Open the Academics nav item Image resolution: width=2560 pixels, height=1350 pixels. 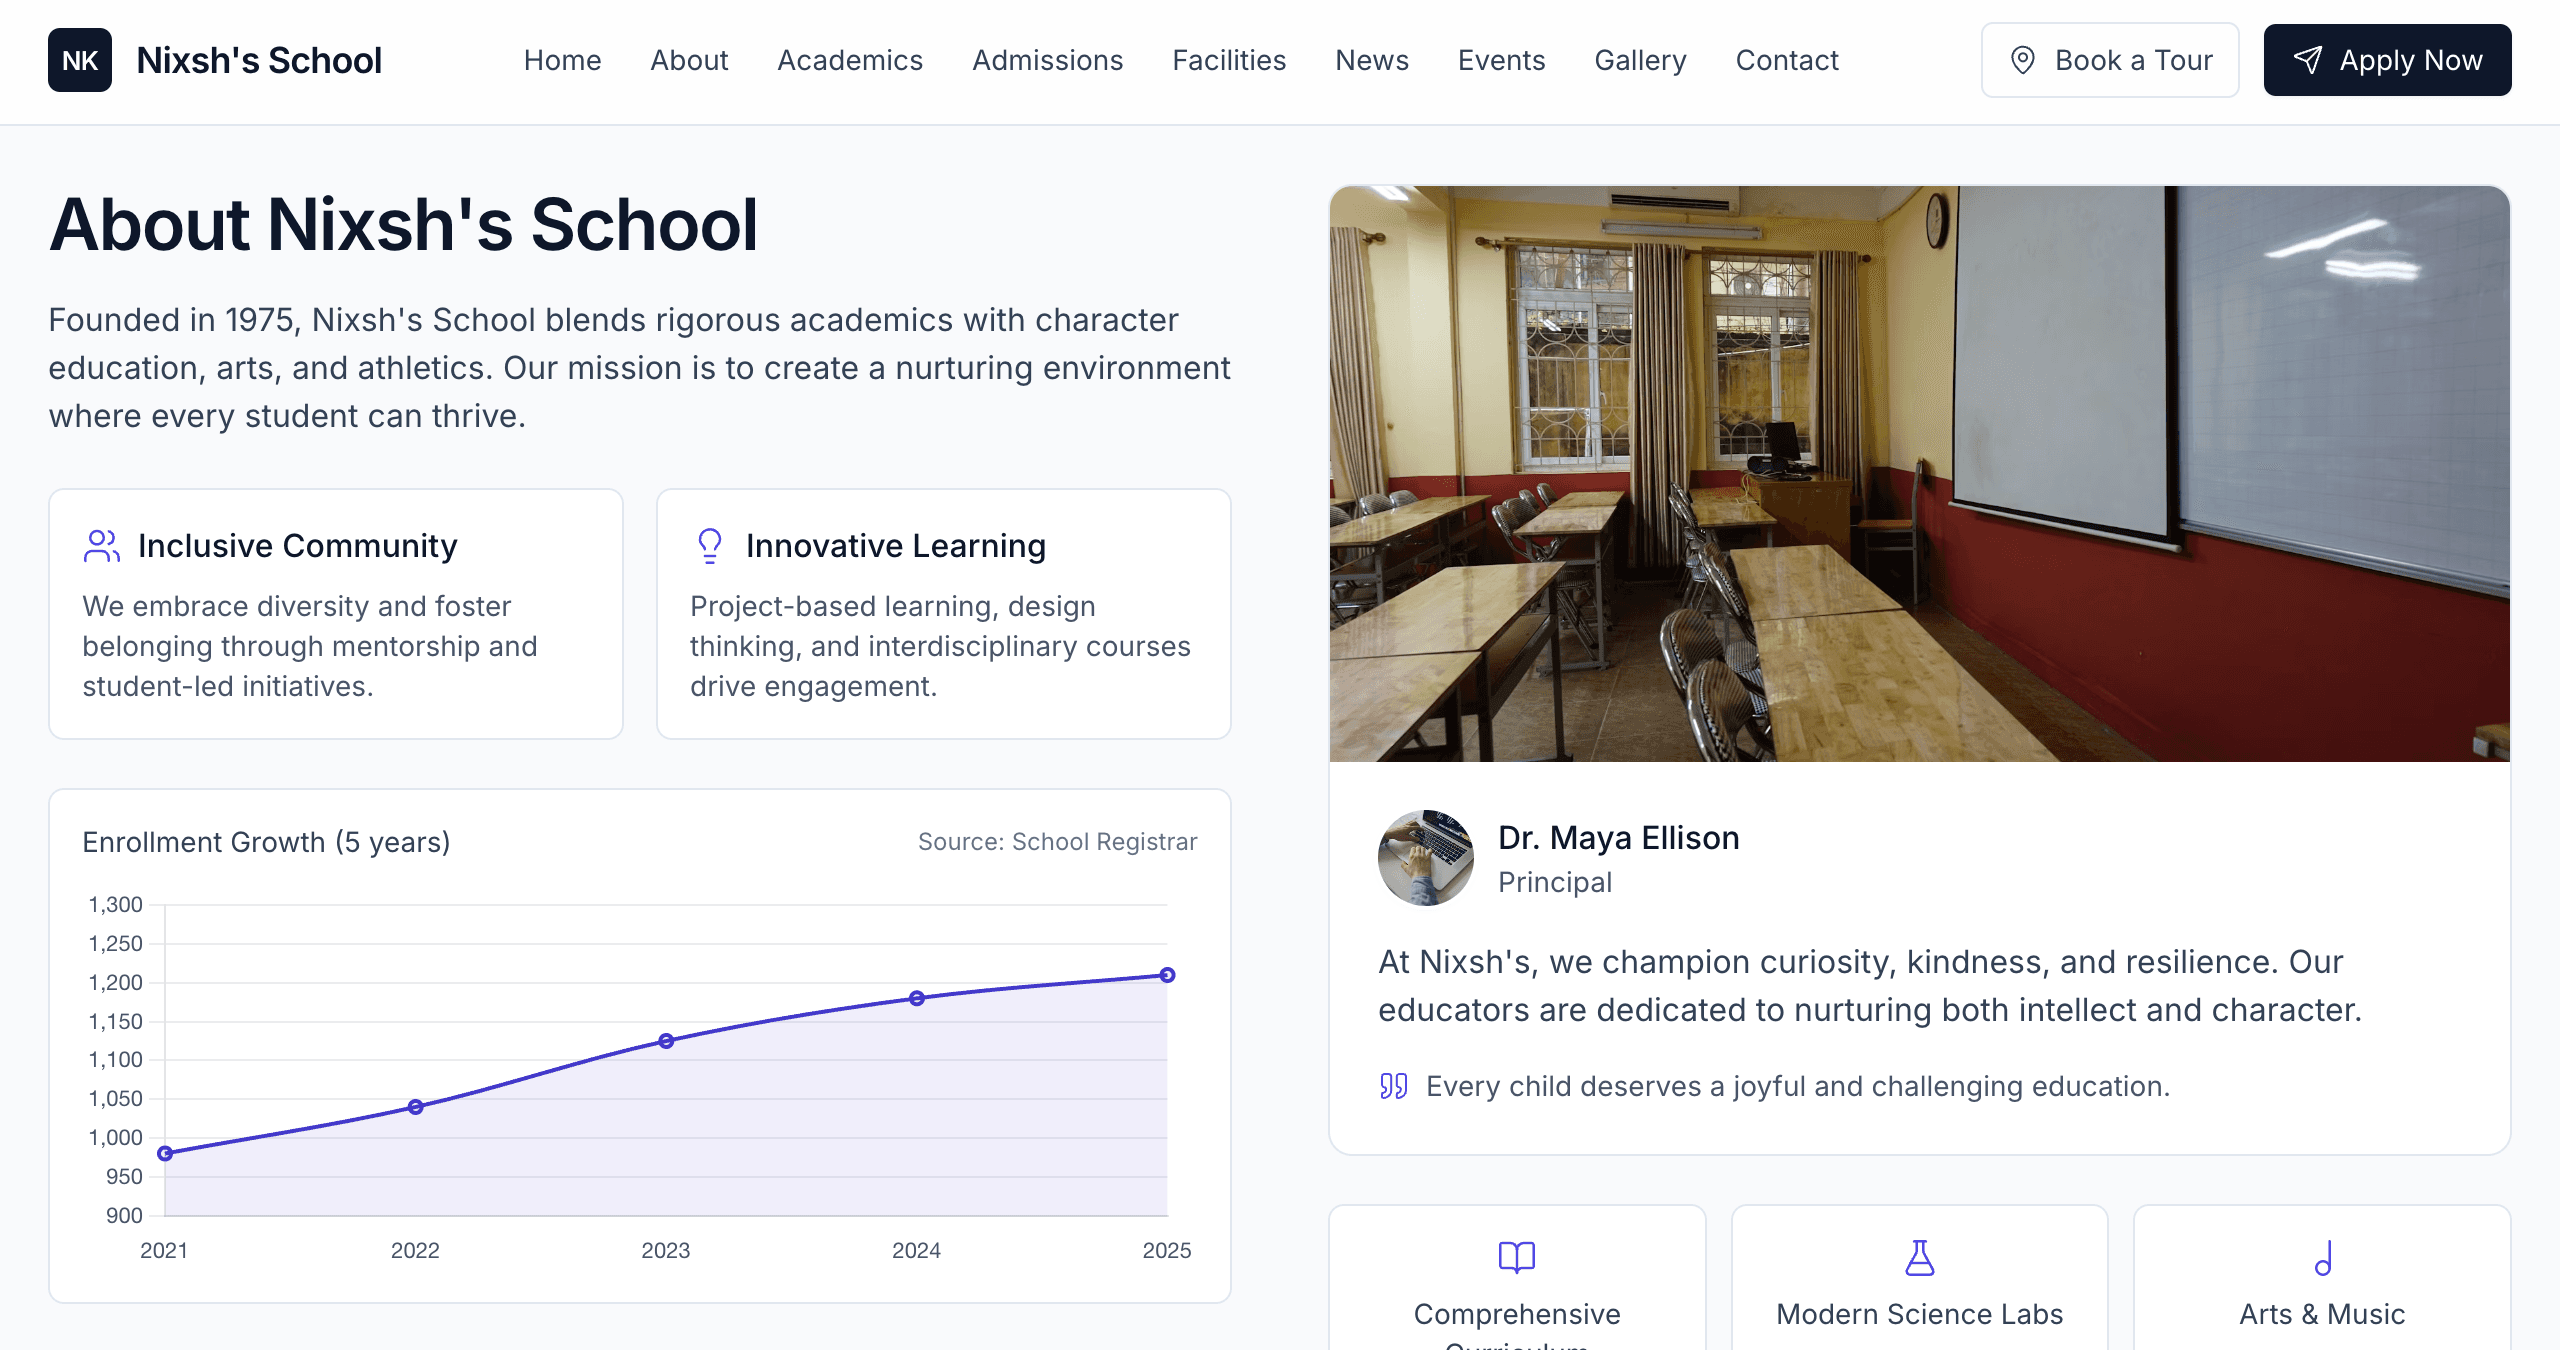pos(850,60)
